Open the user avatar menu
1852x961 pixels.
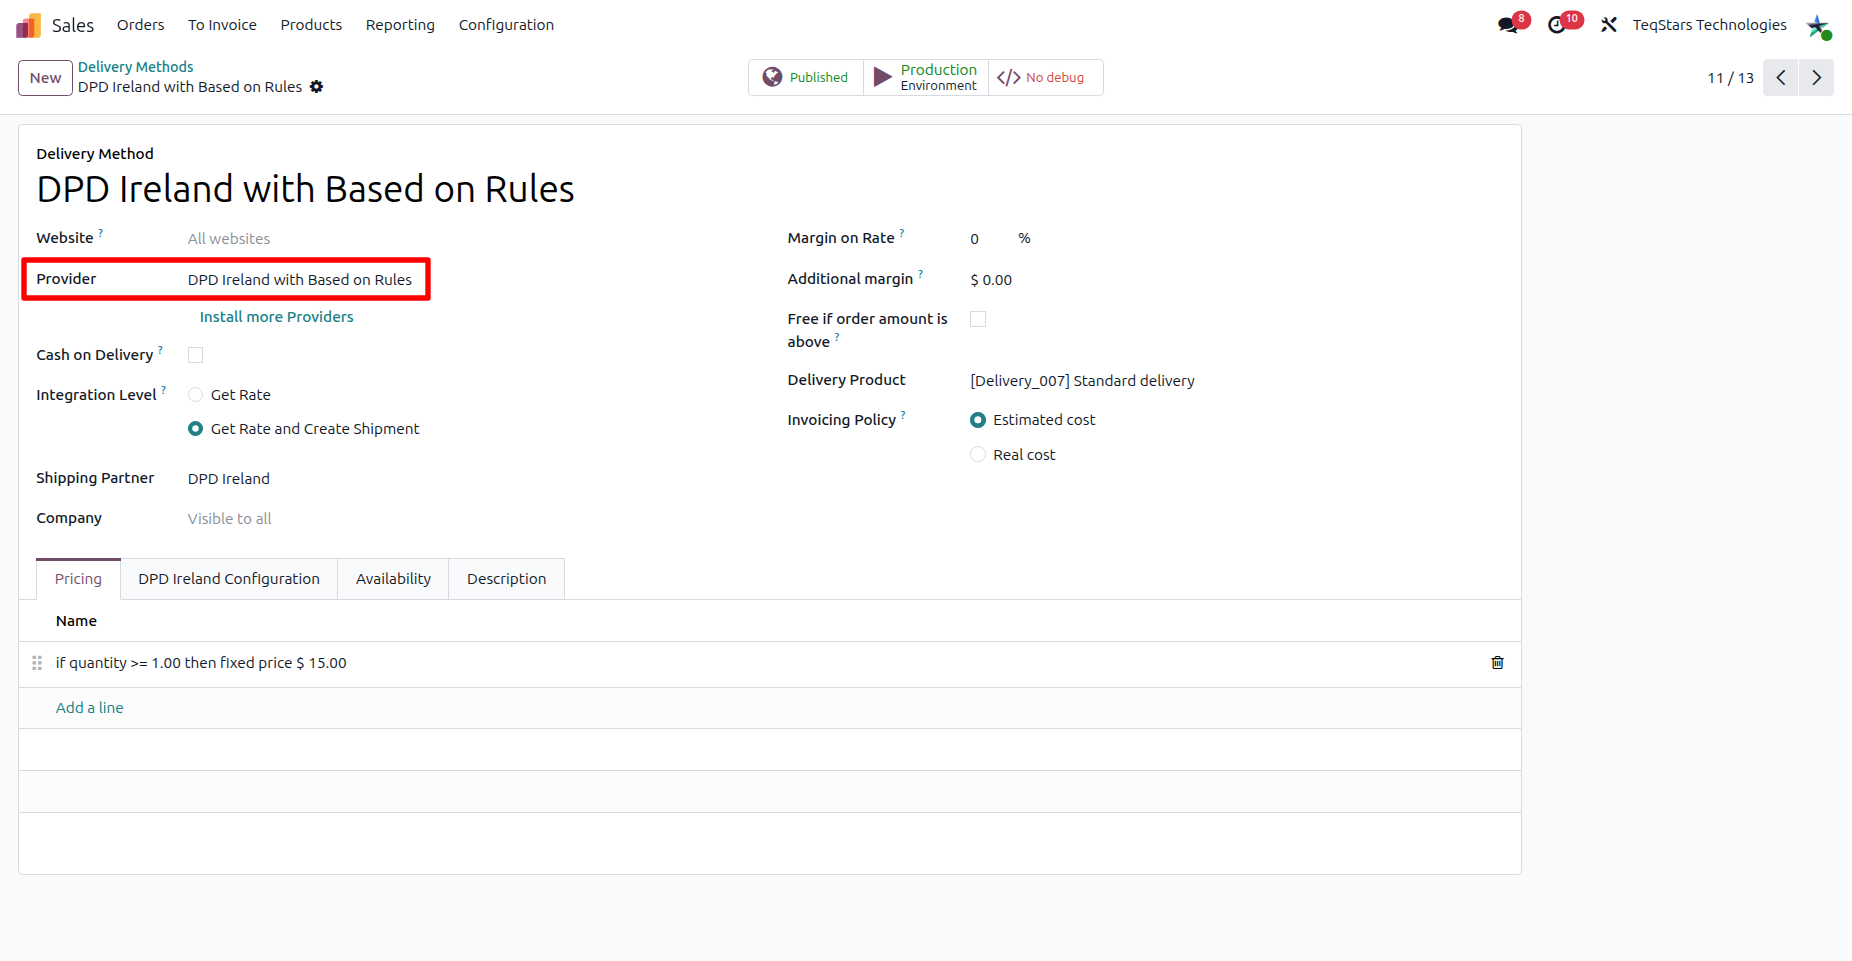point(1819,26)
